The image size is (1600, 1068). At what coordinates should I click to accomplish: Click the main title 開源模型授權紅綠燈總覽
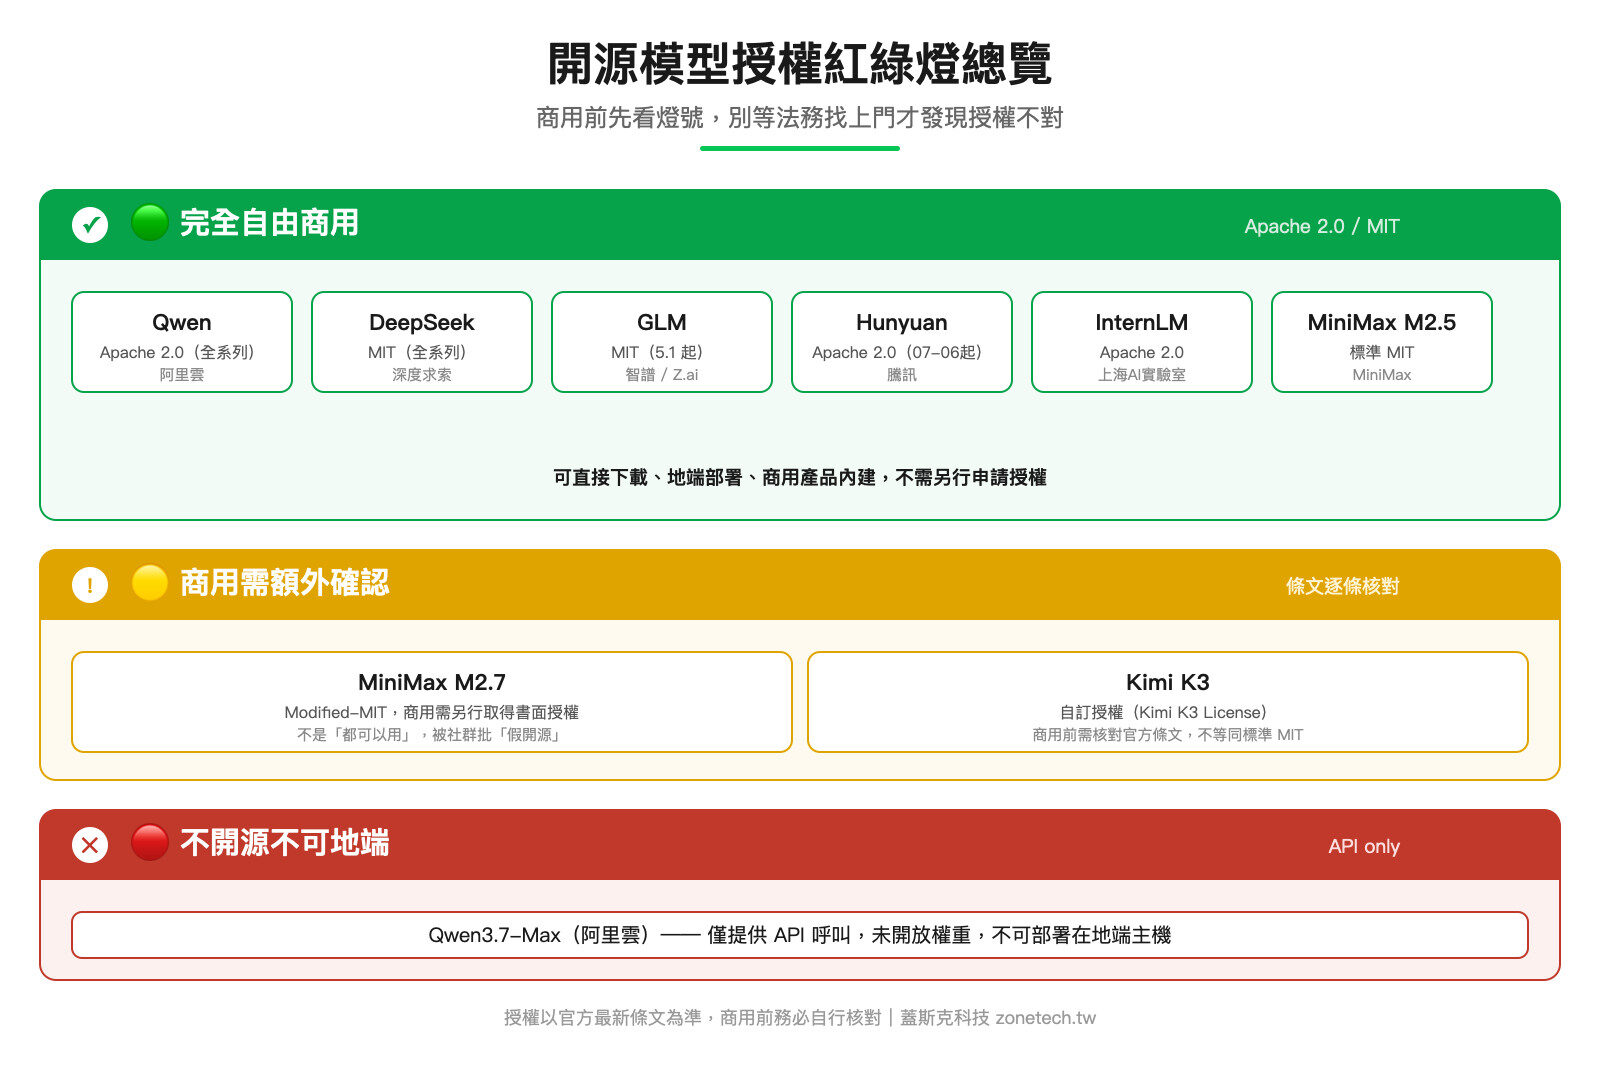coord(800,64)
